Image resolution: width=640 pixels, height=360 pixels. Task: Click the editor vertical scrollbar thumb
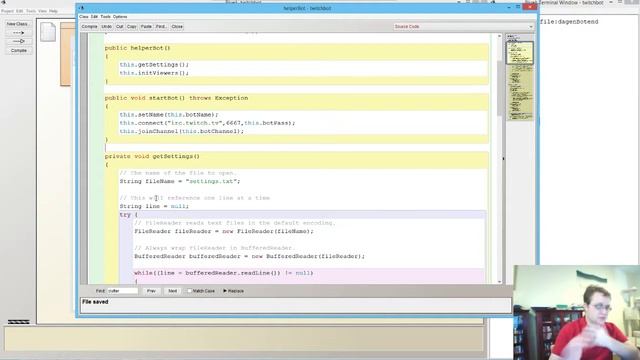pos(500,88)
